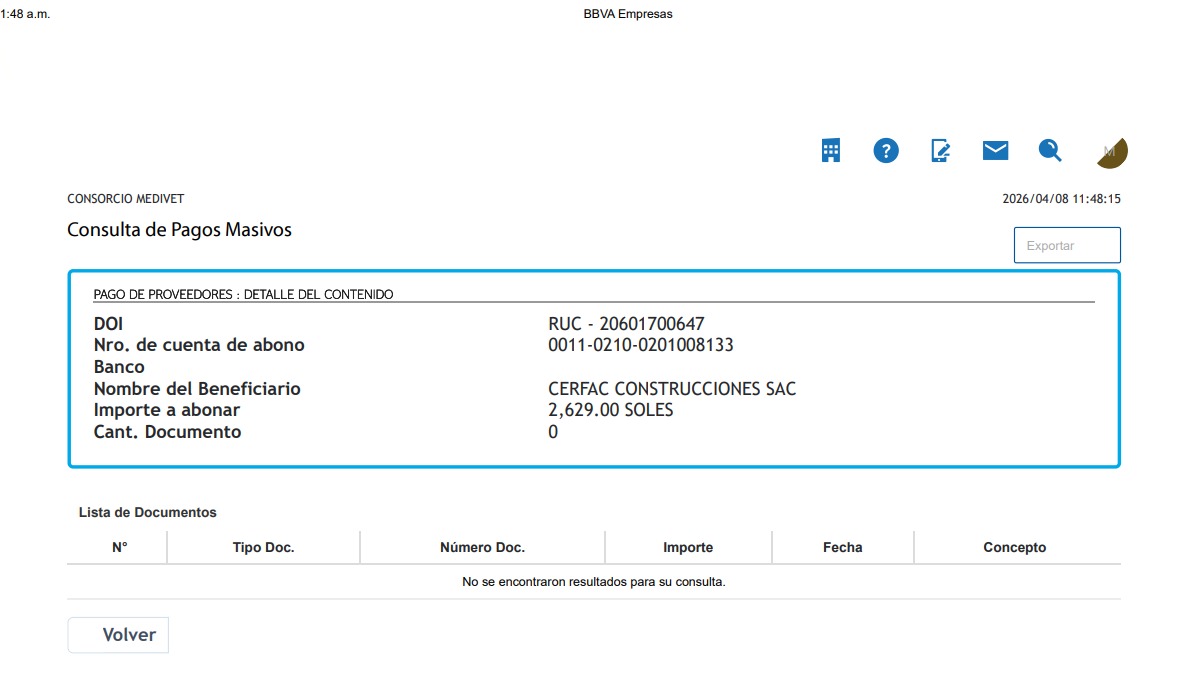Image resolution: width=1188 pixels, height=697 pixels.
Task: Click the RUC number 20601700647
Action: 626,324
